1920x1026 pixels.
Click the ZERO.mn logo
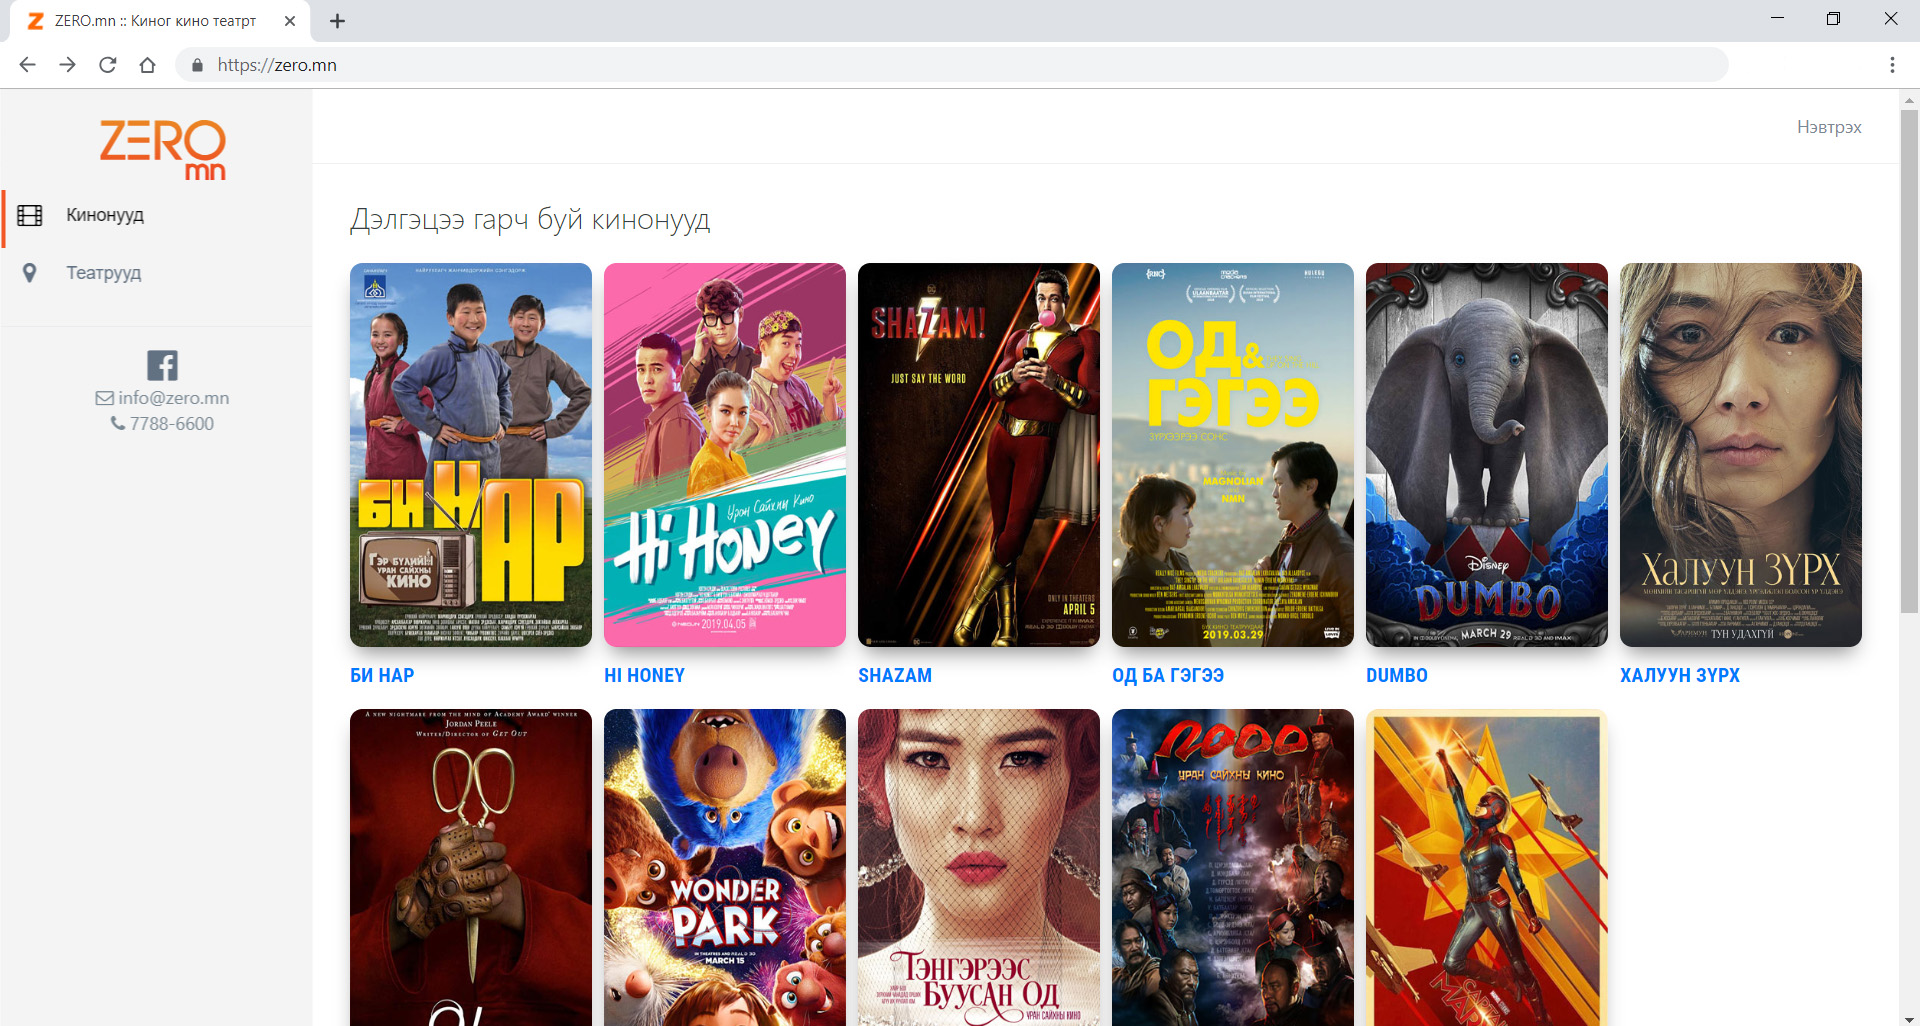[x=162, y=149]
